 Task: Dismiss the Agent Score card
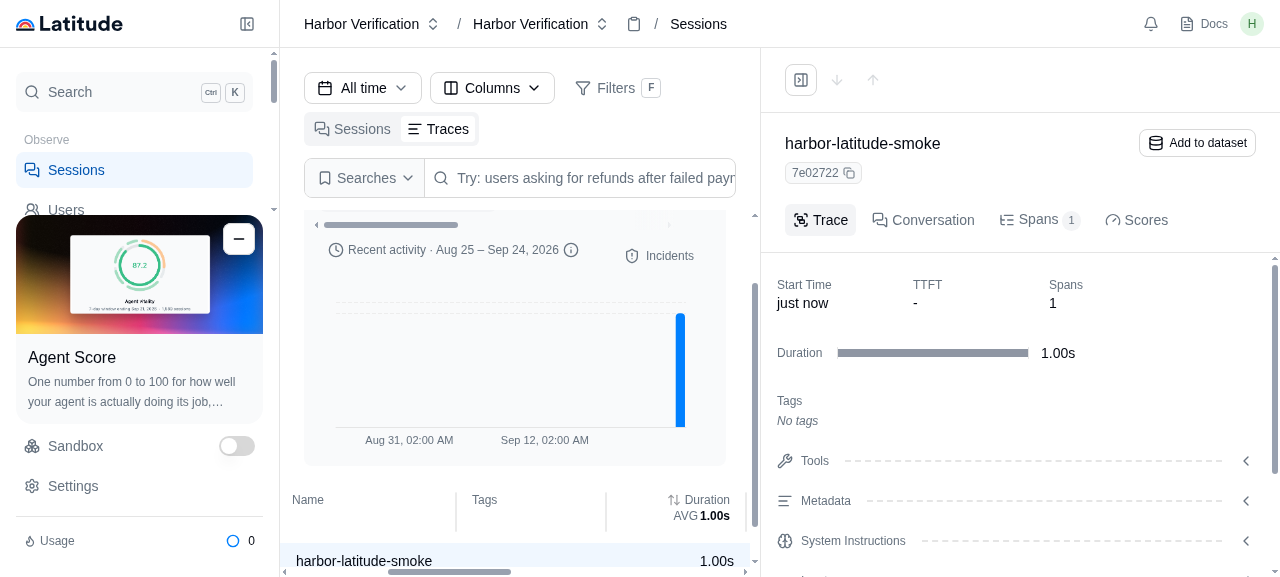pos(239,239)
